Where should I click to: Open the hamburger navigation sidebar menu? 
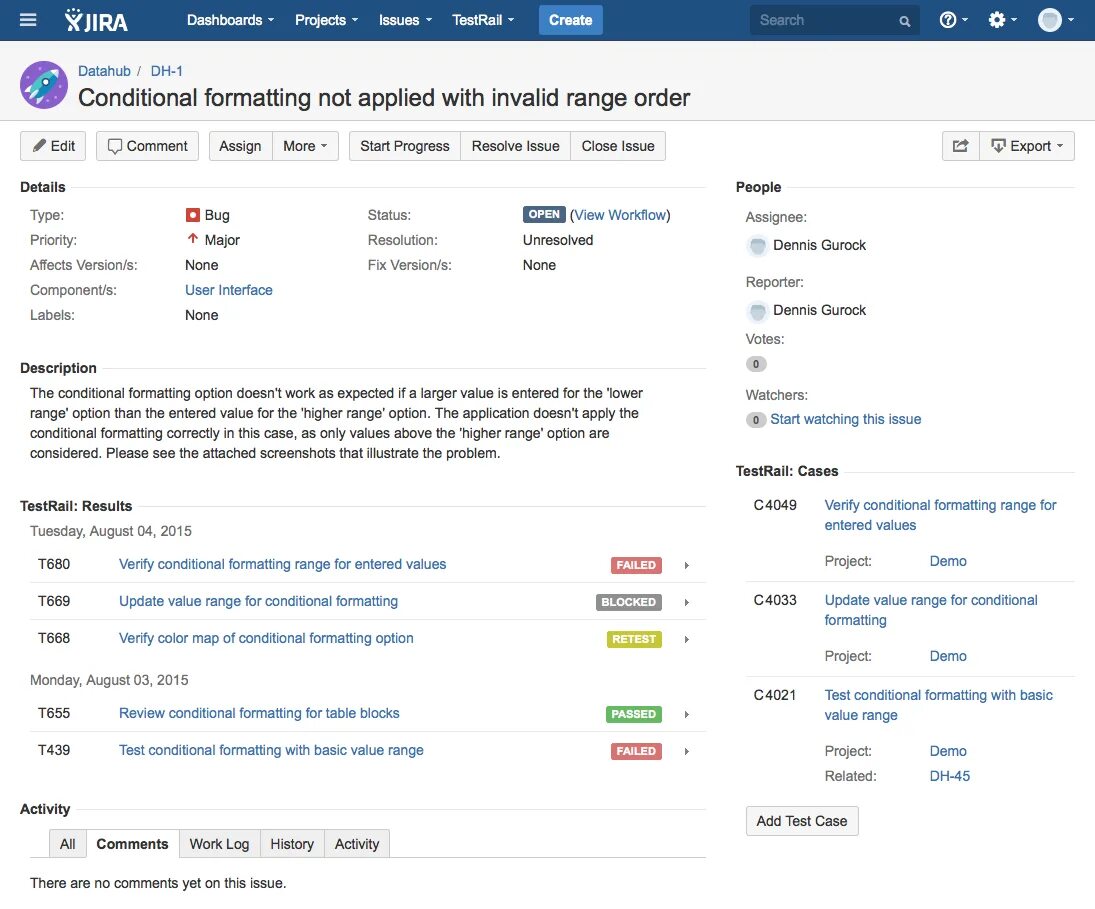tap(27, 19)
